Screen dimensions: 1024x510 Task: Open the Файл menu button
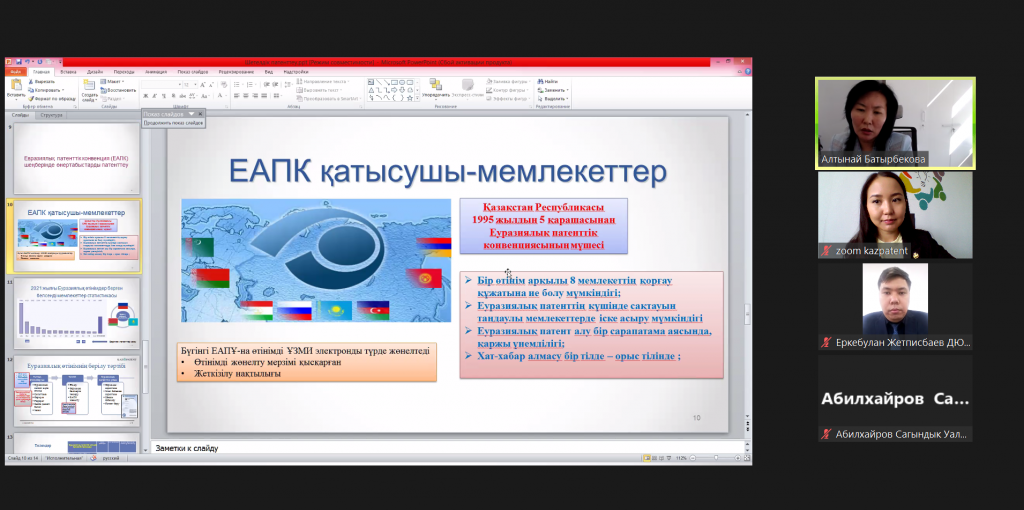15,72
